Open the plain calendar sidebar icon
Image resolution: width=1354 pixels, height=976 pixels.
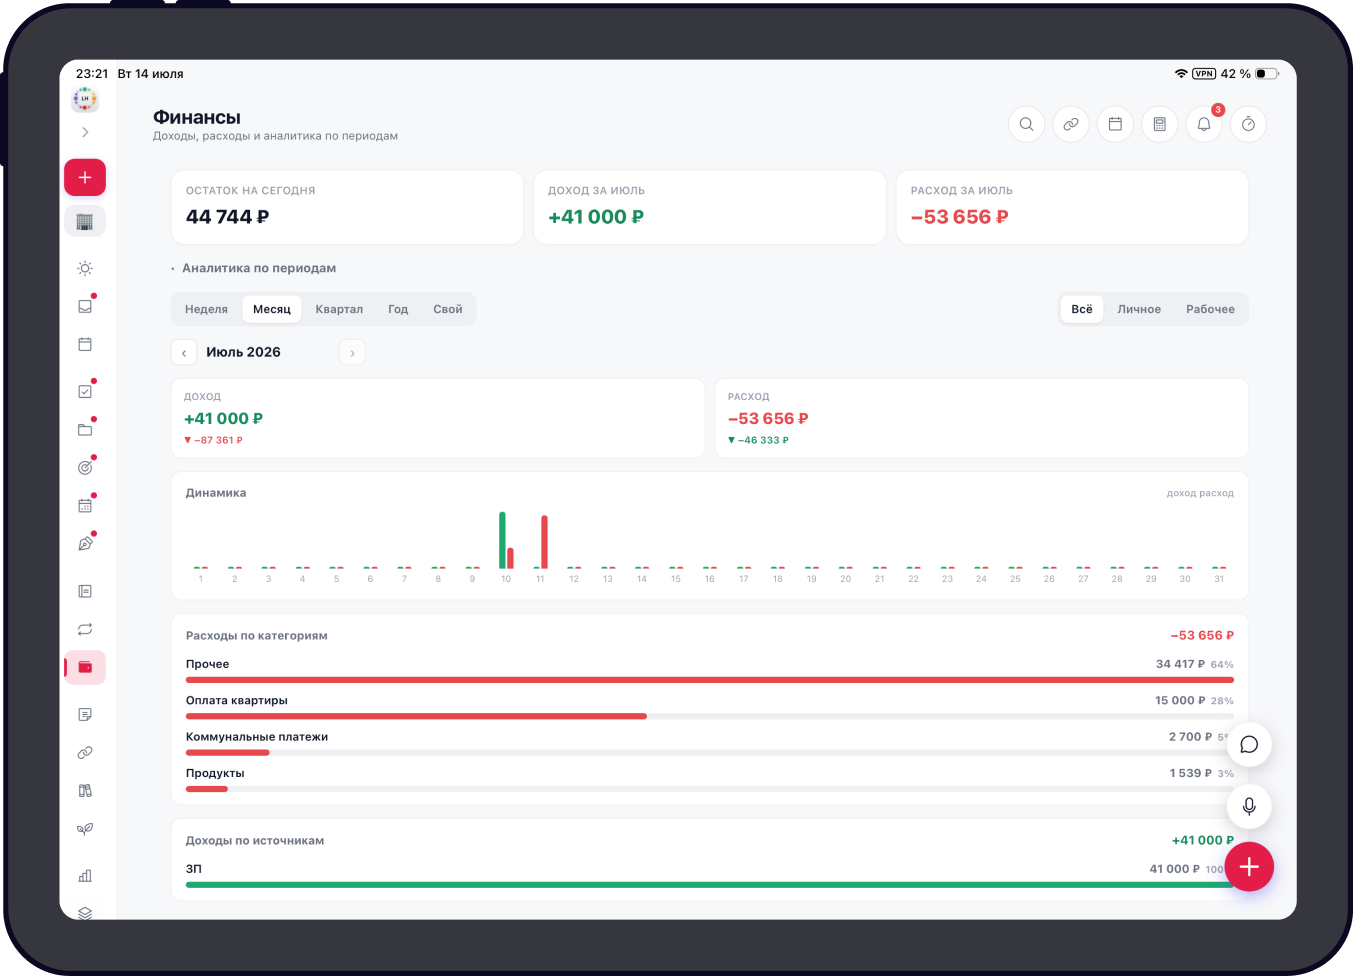(85, 344)
